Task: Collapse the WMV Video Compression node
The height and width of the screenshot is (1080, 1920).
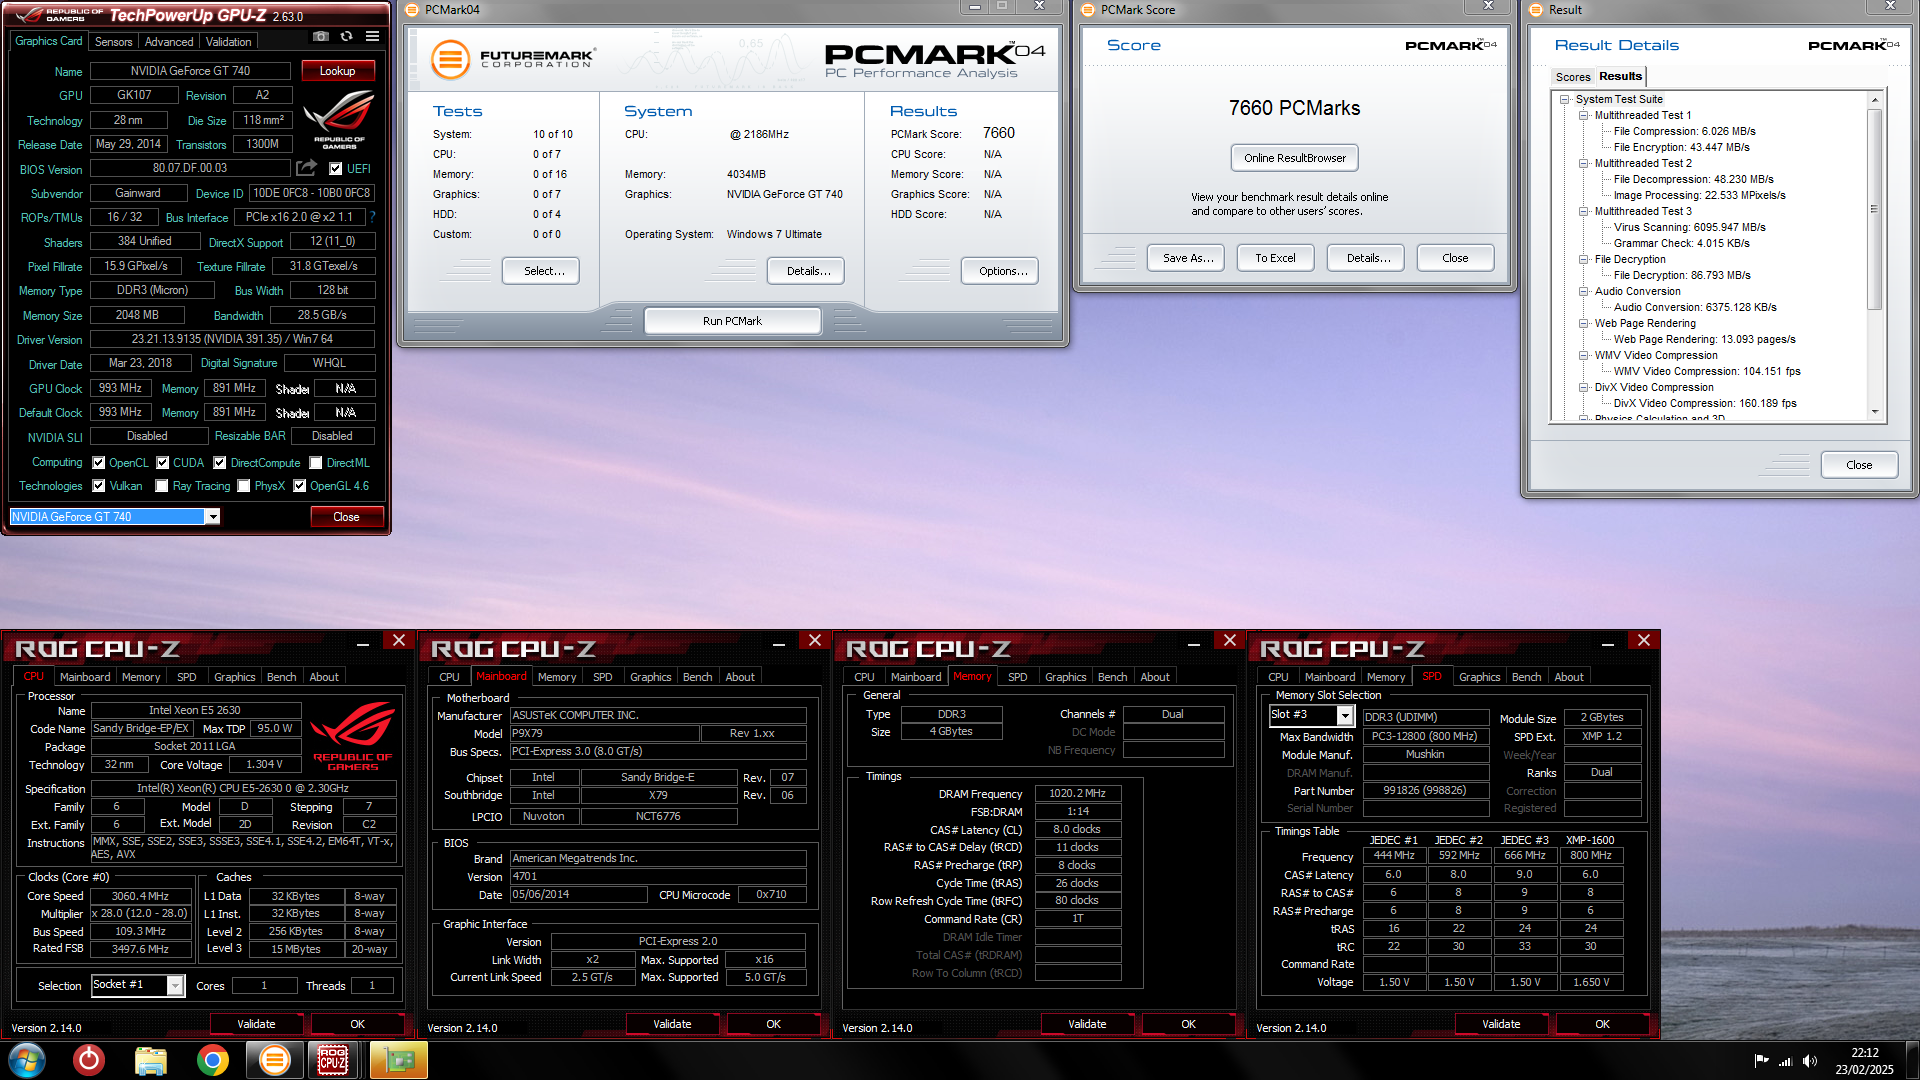Action: click(1584, 355)
